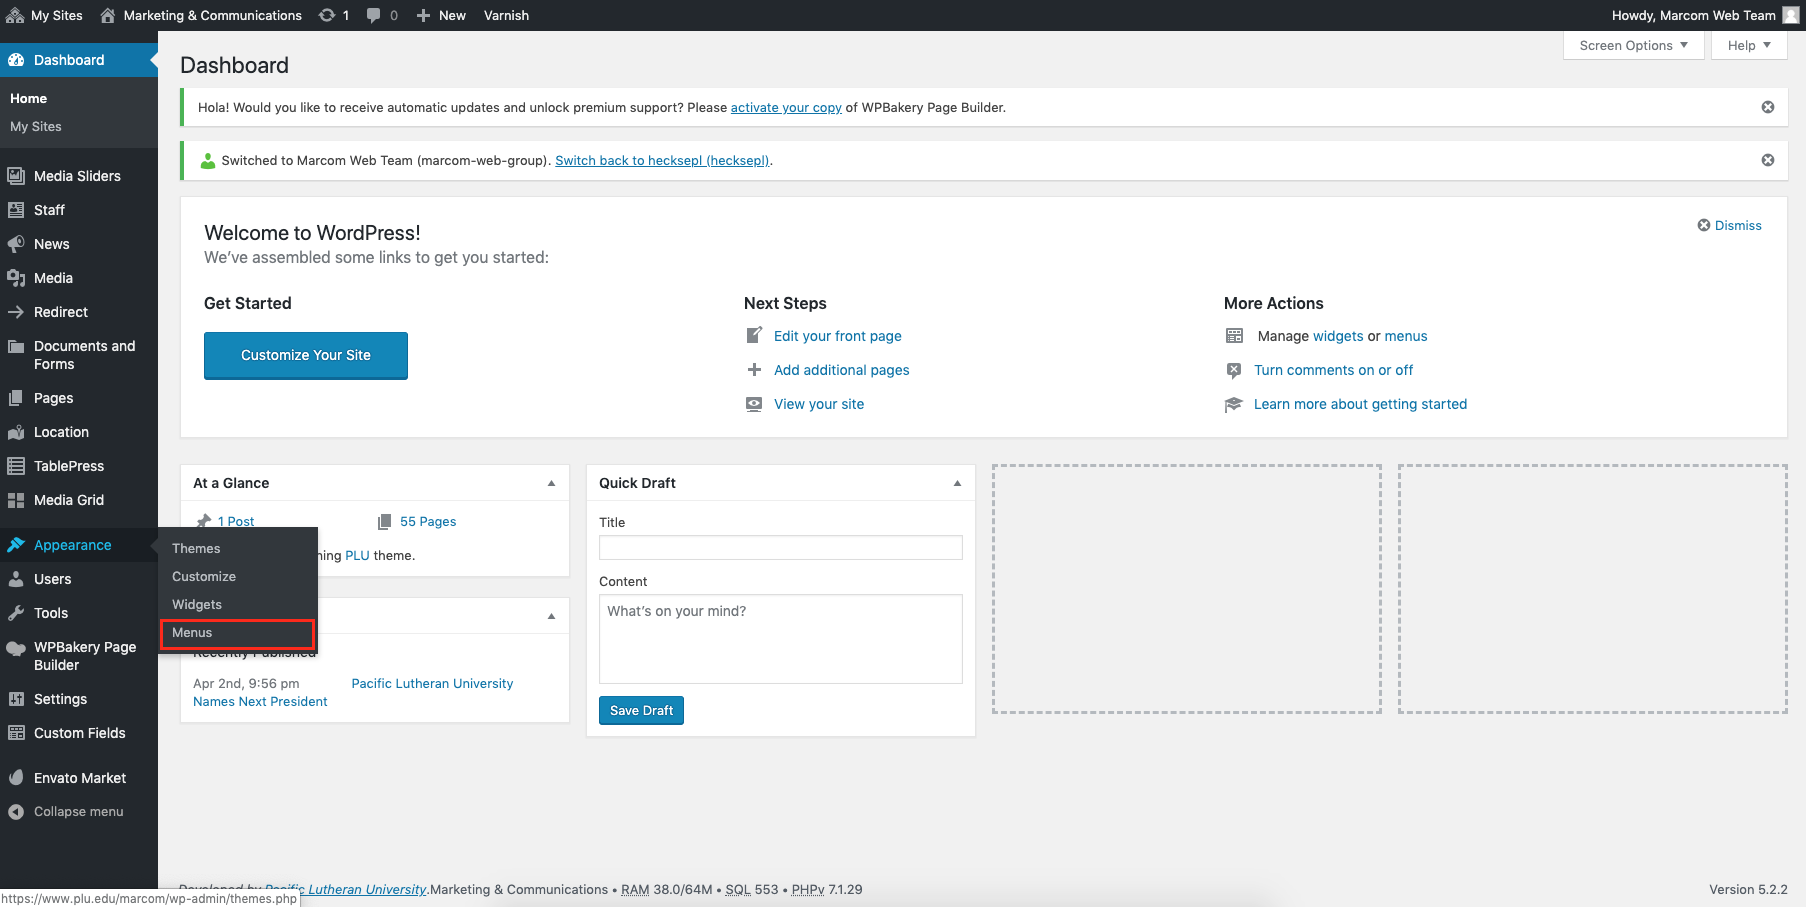Screen dimensions: 1806x907
Task: Click the Tools wrench icon
Action: click(16, 613)
